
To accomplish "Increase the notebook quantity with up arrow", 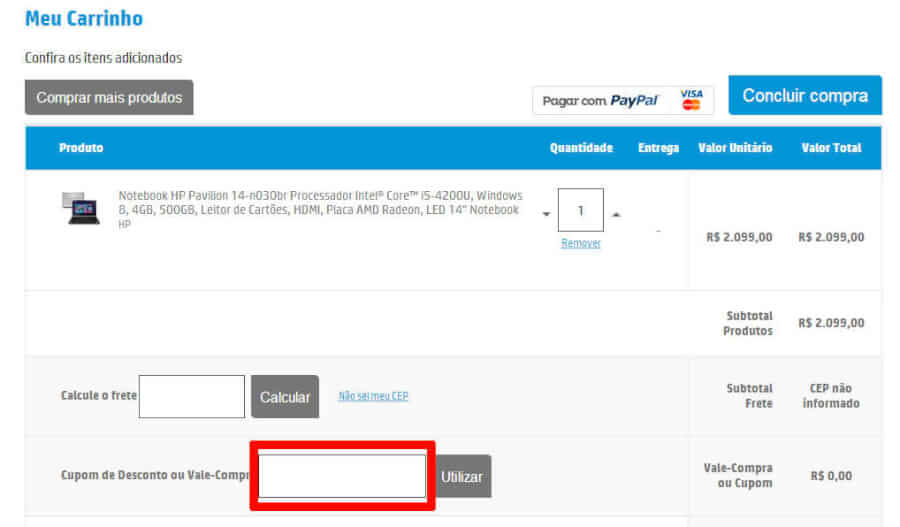I will pos(616,214).
